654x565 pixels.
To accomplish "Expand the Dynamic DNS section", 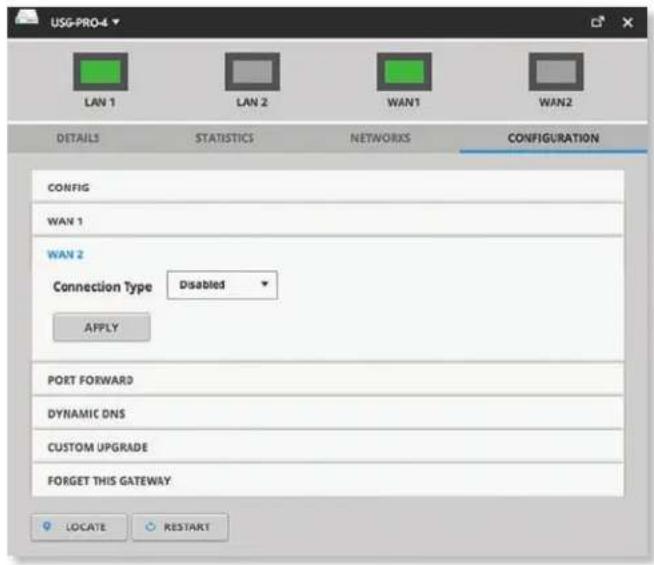I will 328,413.
